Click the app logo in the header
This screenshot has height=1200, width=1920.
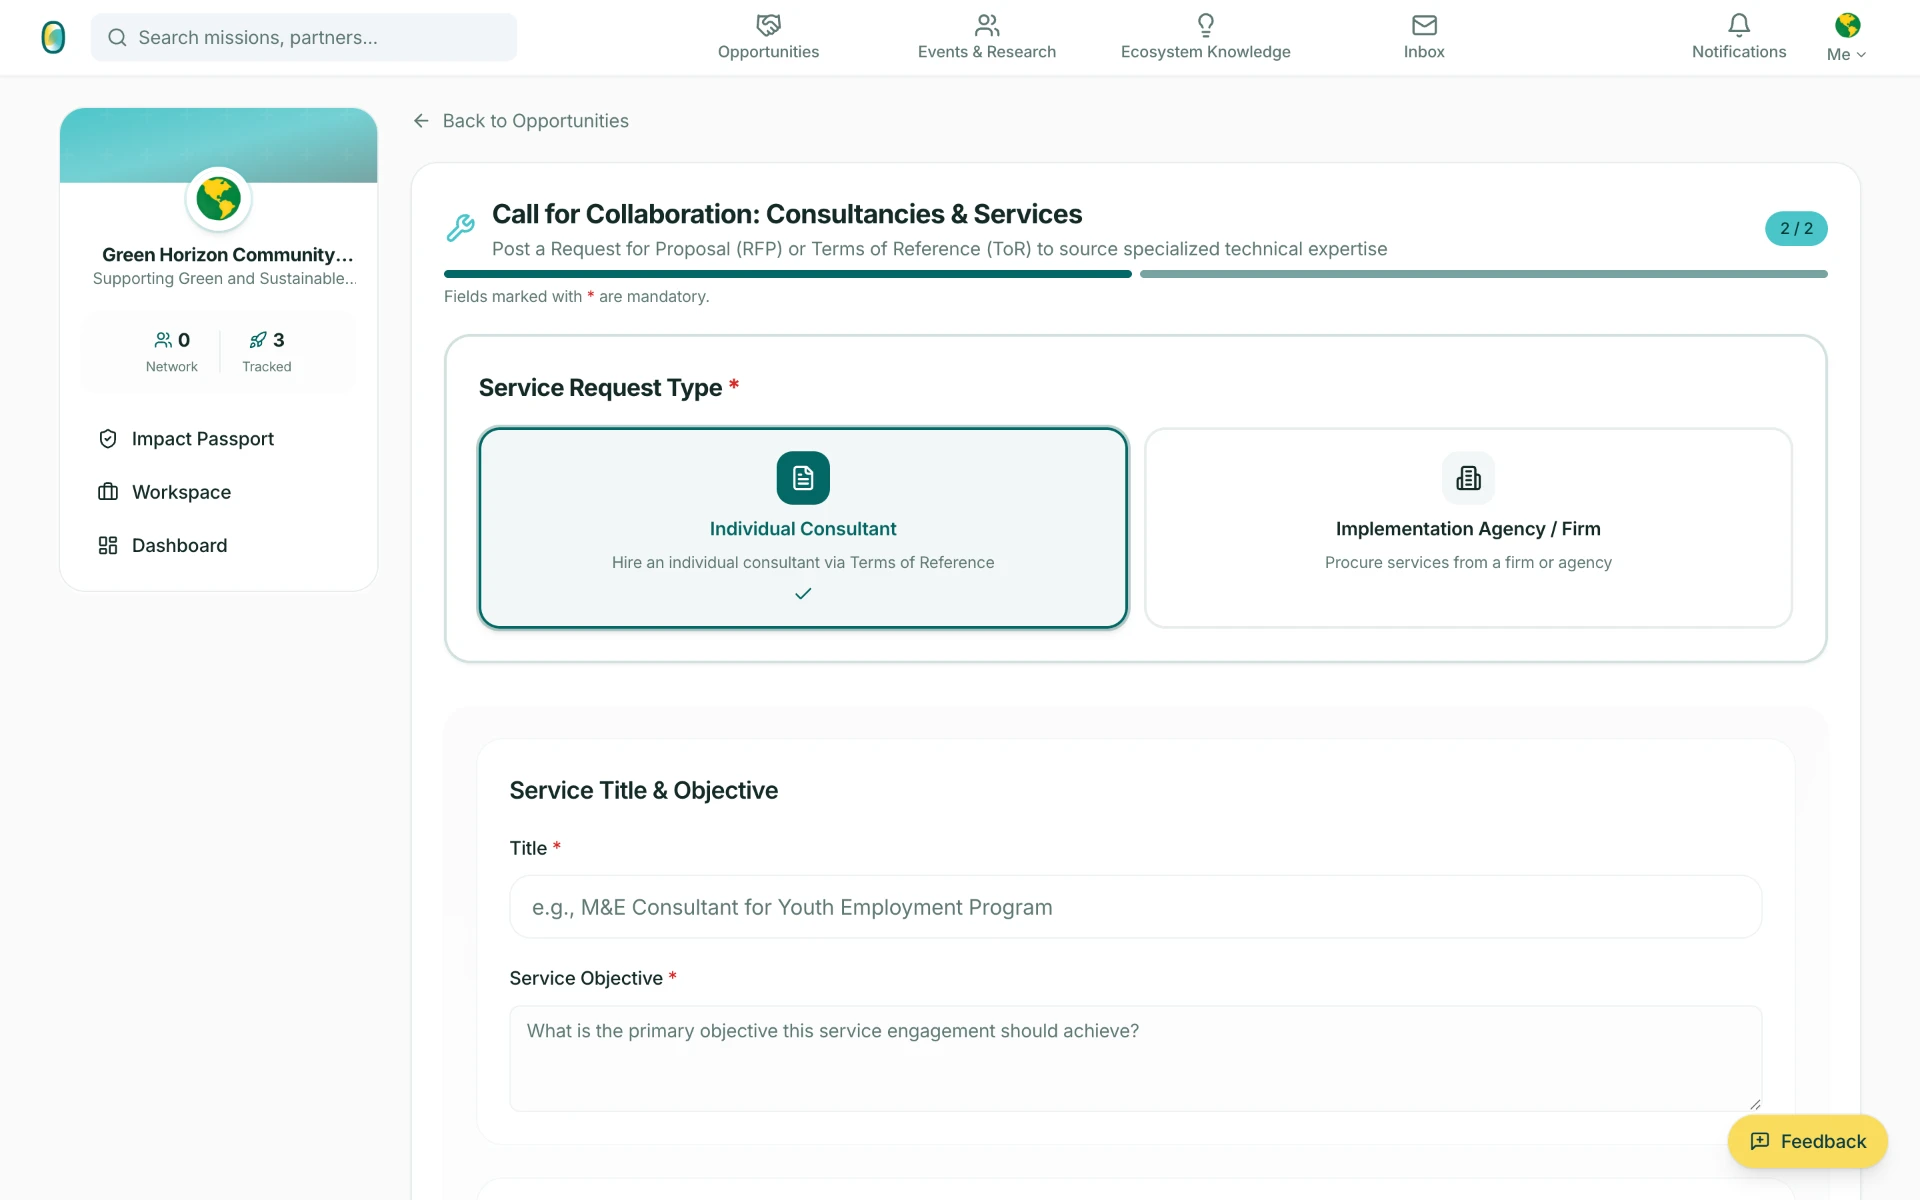coord(53,37)
